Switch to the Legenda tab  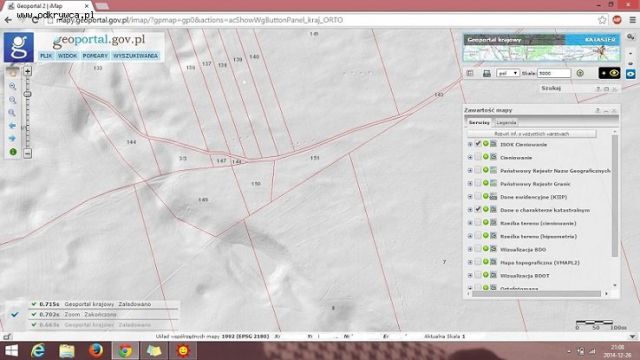506,122
